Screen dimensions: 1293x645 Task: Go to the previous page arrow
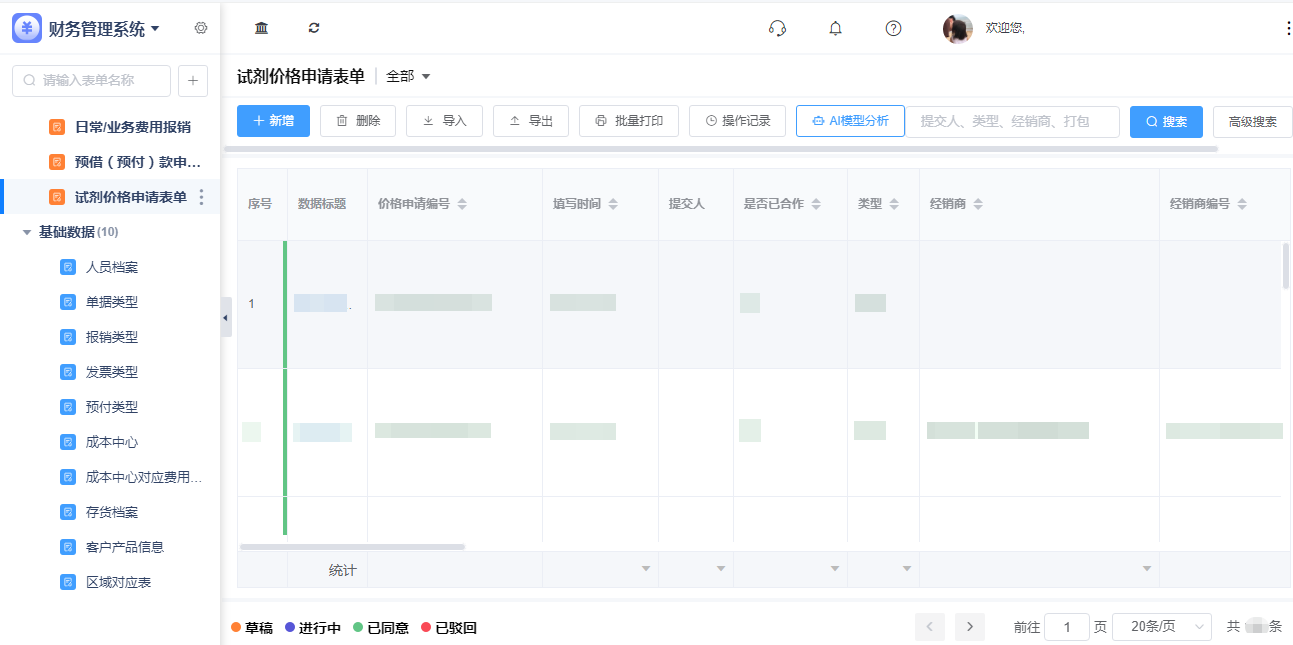coord(929,627)
